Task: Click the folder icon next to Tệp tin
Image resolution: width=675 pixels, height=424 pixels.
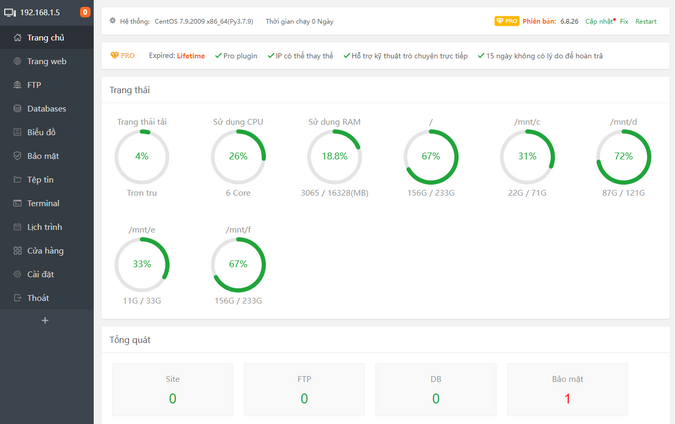Action: point(17,180)
